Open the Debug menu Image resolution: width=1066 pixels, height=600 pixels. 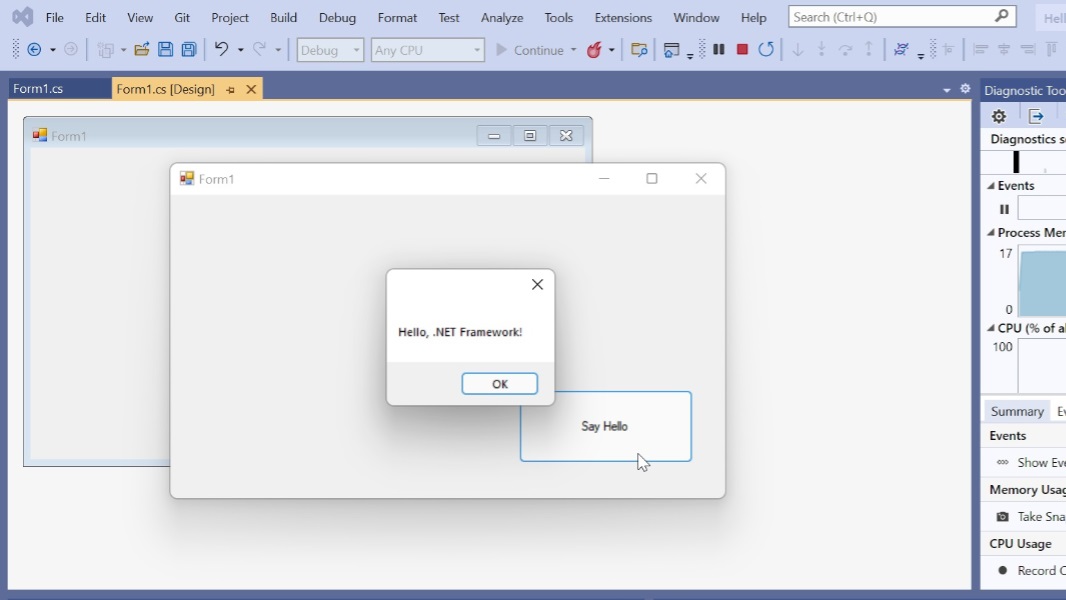[x=337, y=18]
